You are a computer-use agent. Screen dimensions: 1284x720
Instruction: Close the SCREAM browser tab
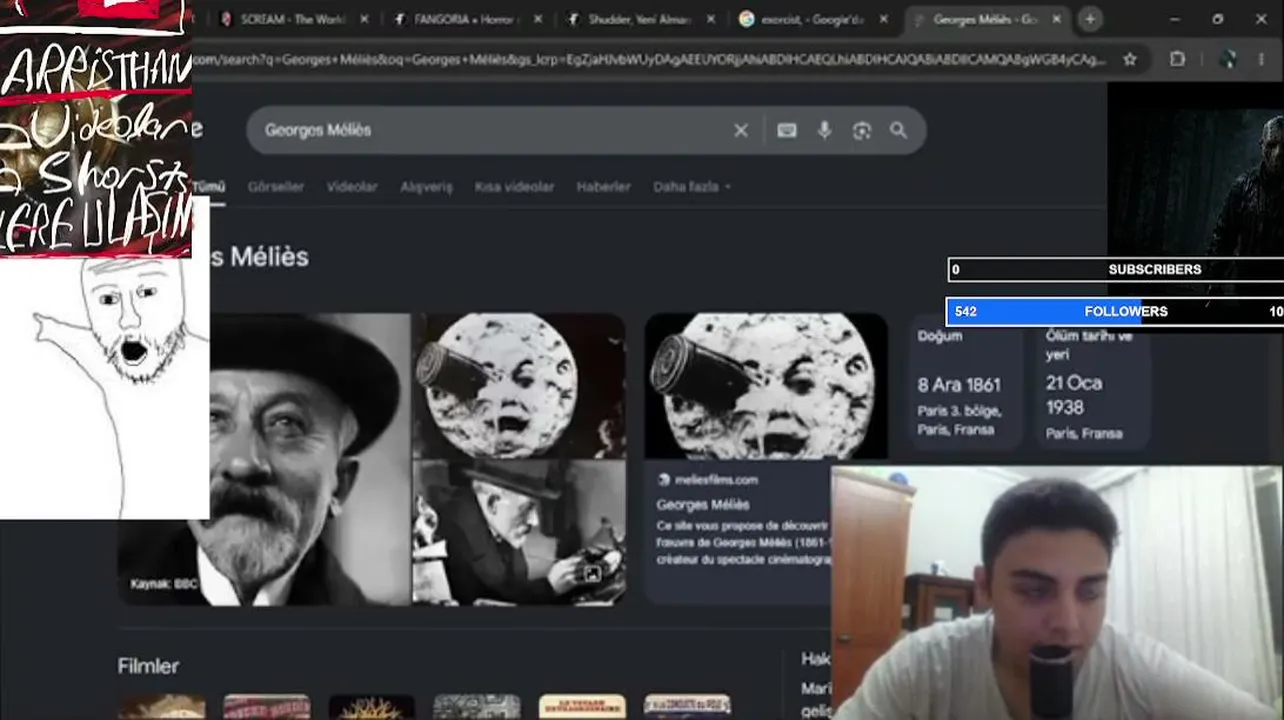click(364, 19)
